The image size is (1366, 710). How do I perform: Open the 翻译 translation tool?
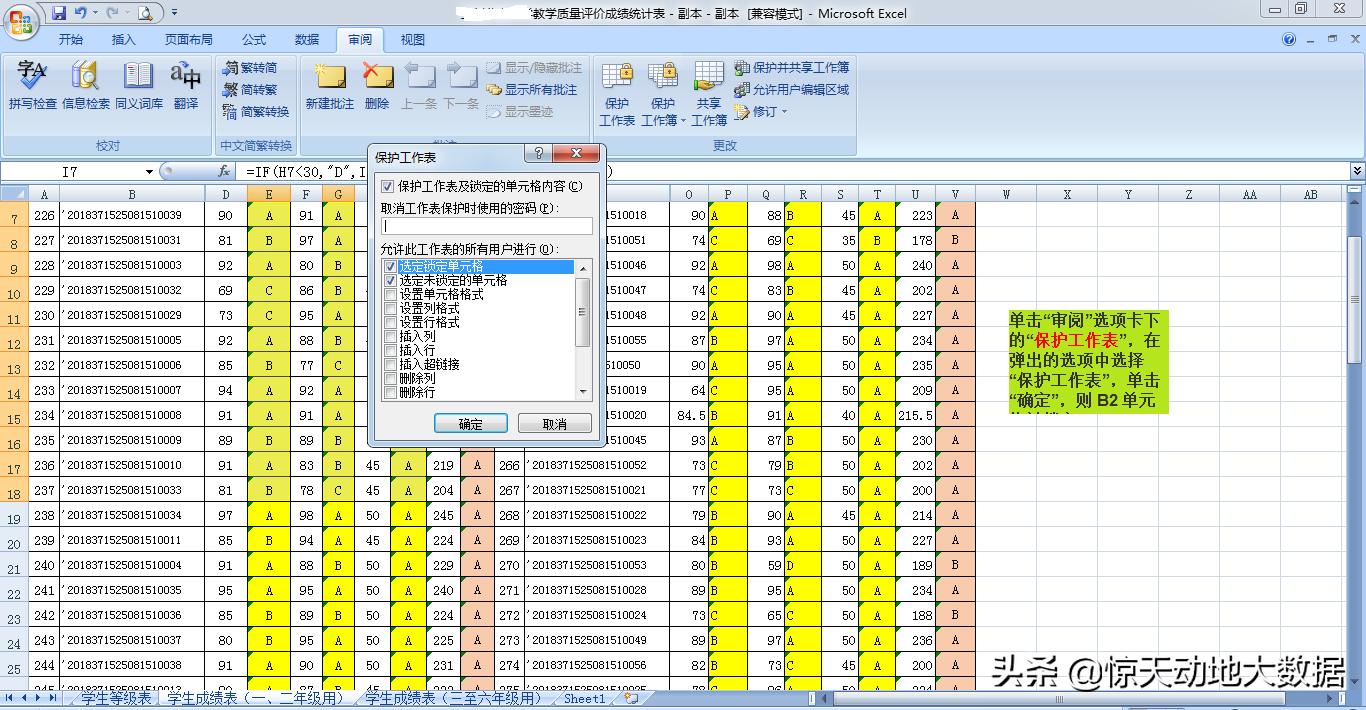point(184,85)
